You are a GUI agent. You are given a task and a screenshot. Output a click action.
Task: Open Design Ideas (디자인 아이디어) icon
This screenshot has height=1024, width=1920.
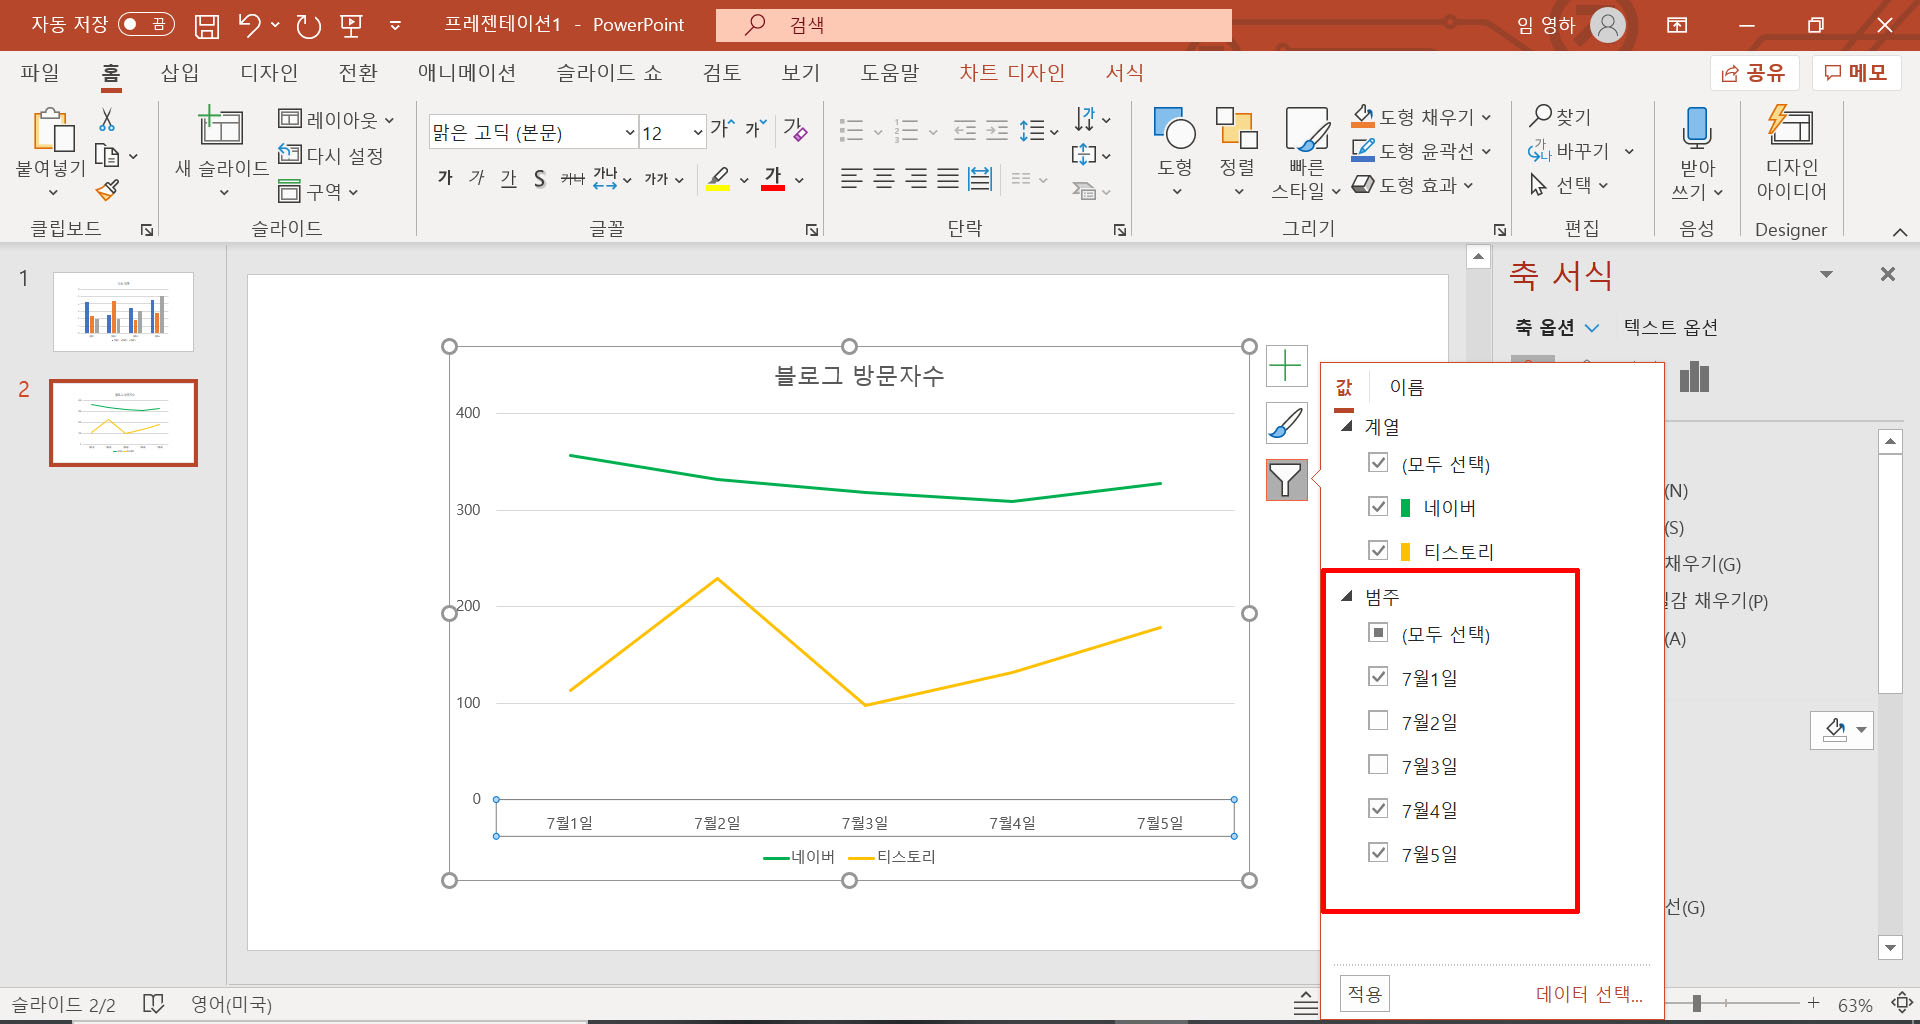[x=1790, y=127]
